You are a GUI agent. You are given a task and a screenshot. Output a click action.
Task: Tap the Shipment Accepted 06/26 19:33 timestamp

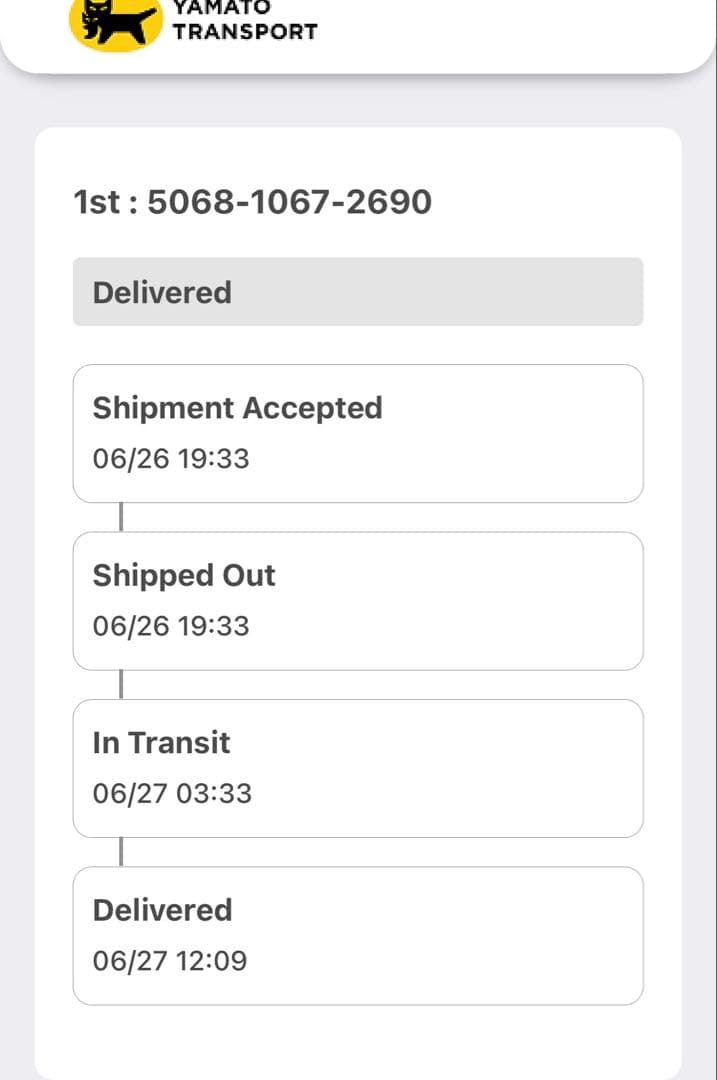(171, 459)
